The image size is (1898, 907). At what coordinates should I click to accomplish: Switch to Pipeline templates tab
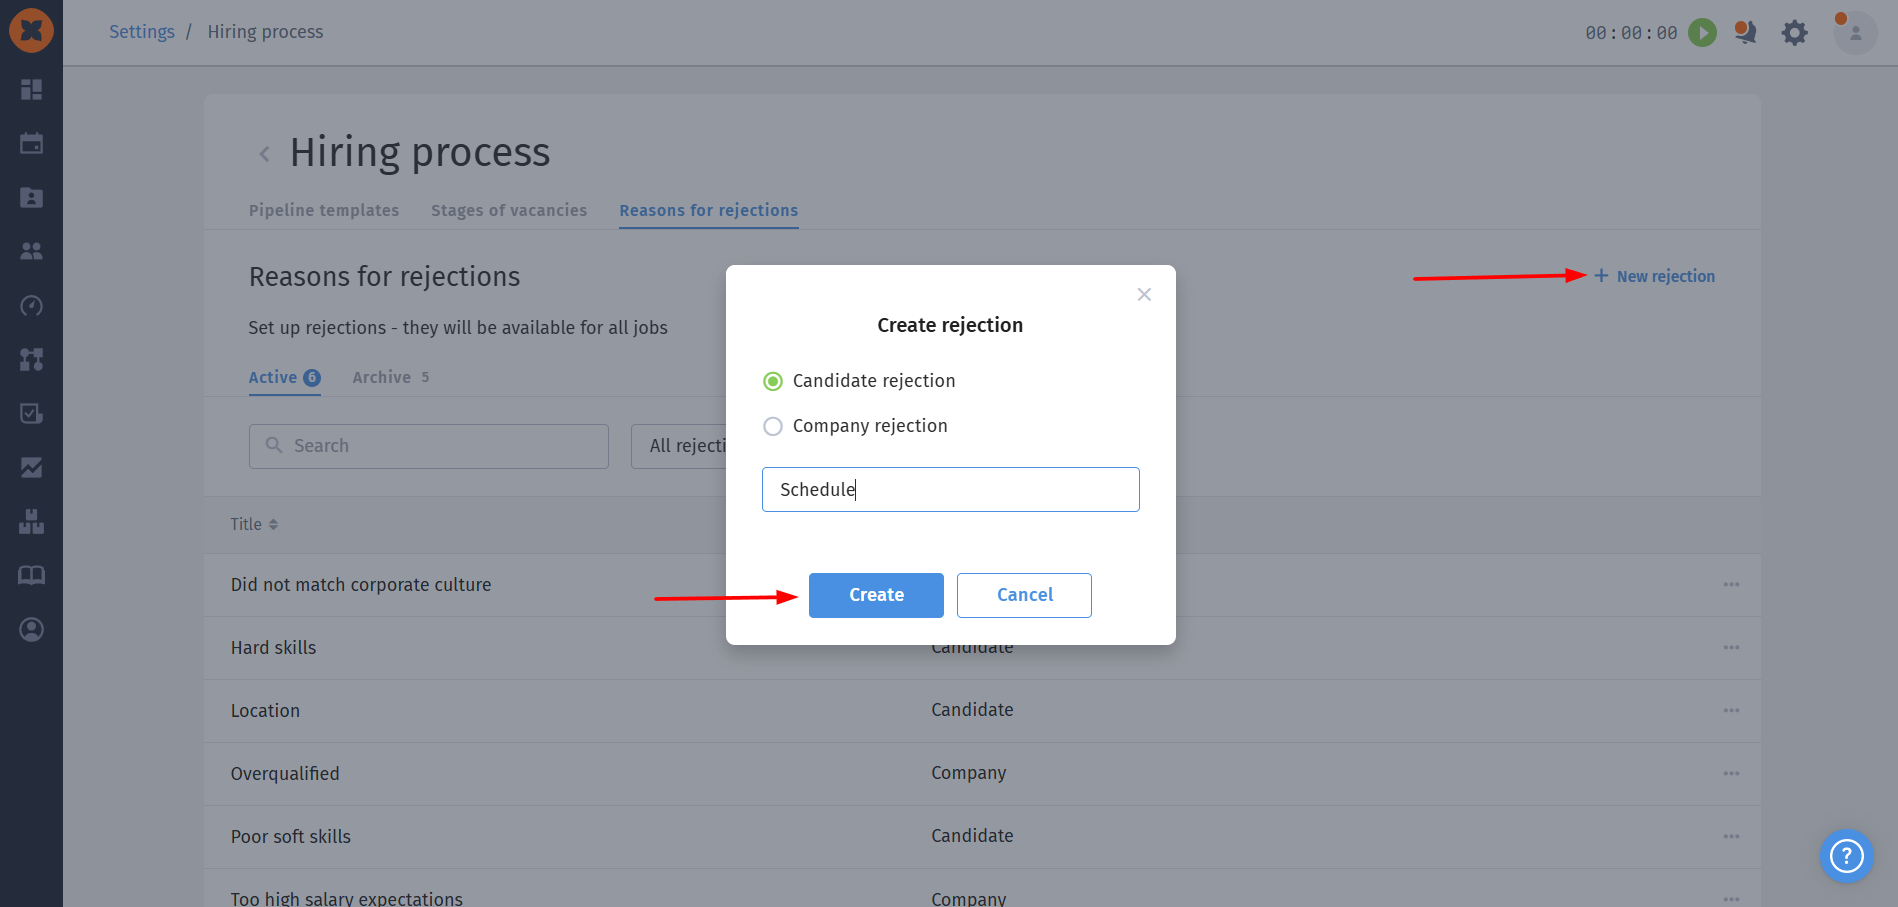tap(324, 210)
